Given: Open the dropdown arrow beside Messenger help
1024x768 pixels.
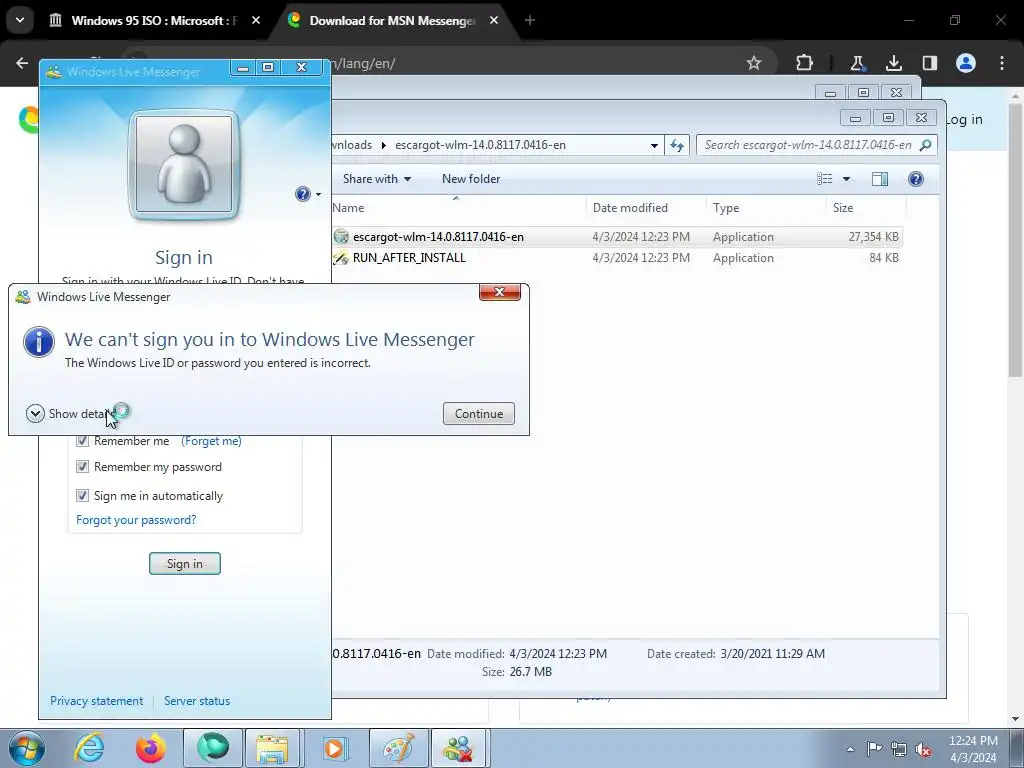Looking at the screenshot, I should 319,194.
